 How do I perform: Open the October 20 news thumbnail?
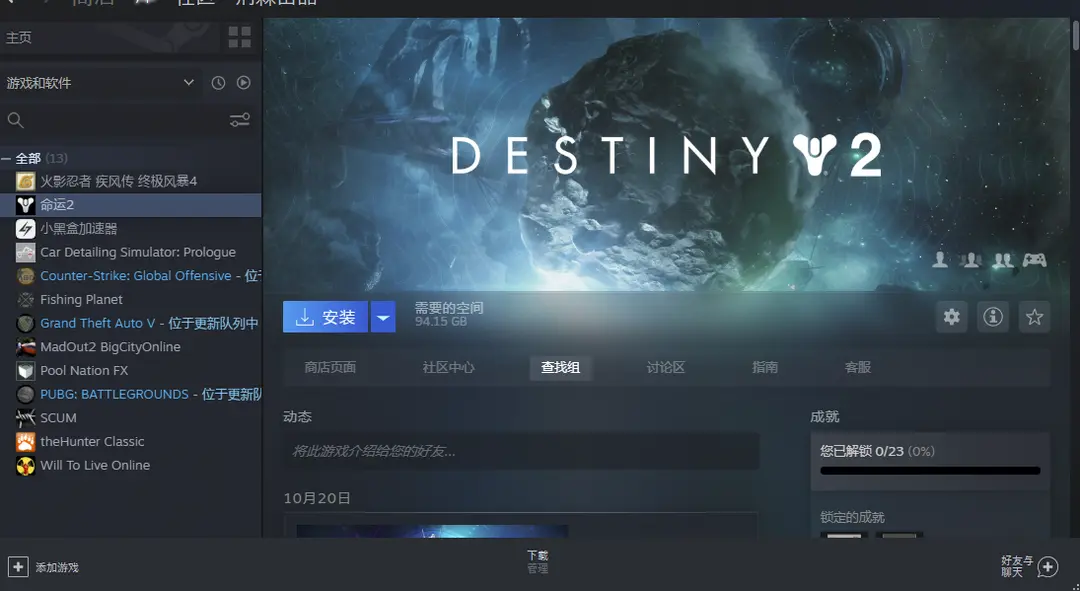coord(433,530)
